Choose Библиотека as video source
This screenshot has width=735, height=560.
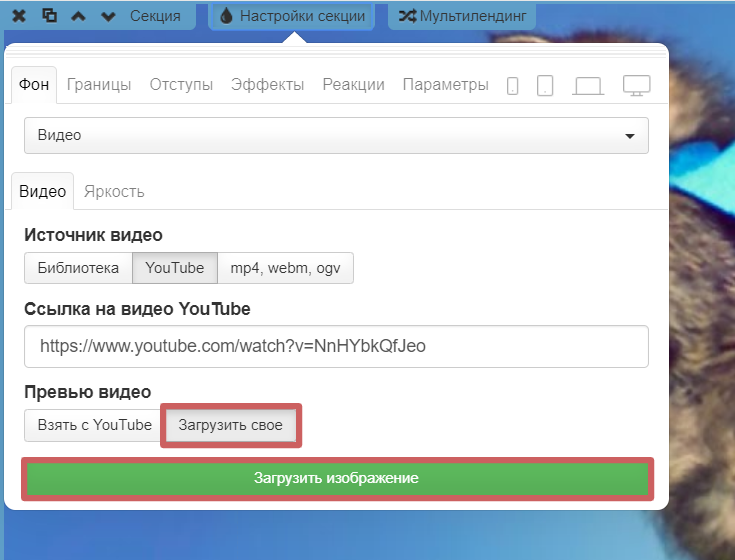78,268
